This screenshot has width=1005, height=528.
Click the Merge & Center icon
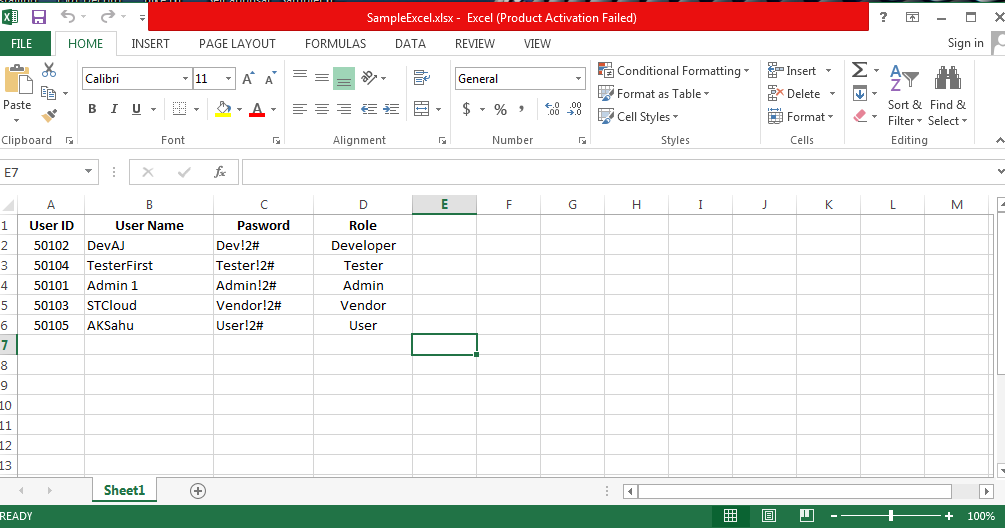pyautogui.click(x=422, y=109)
